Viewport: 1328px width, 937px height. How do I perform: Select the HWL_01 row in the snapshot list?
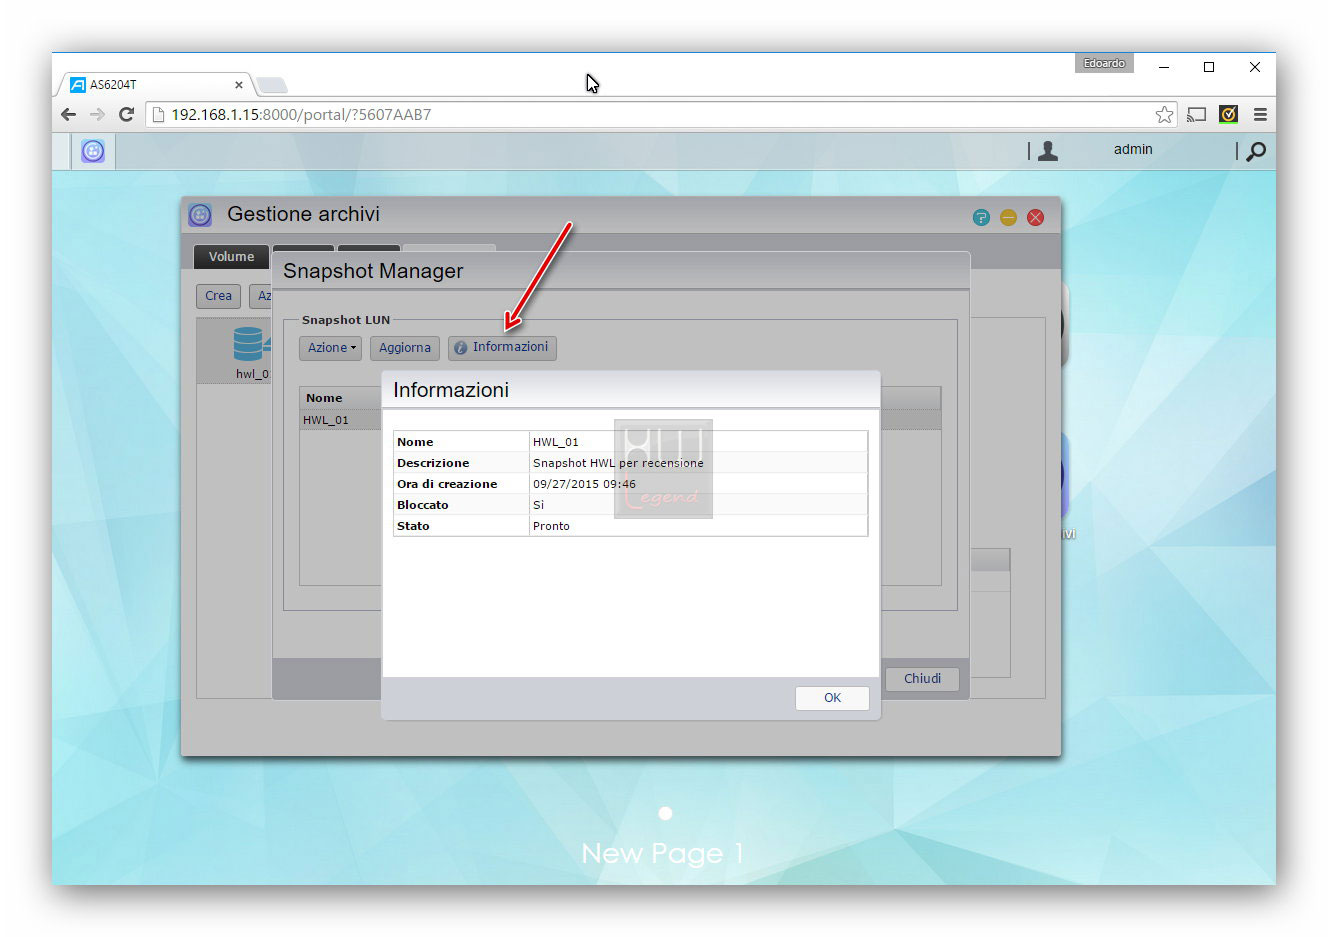tap(341, 420)
